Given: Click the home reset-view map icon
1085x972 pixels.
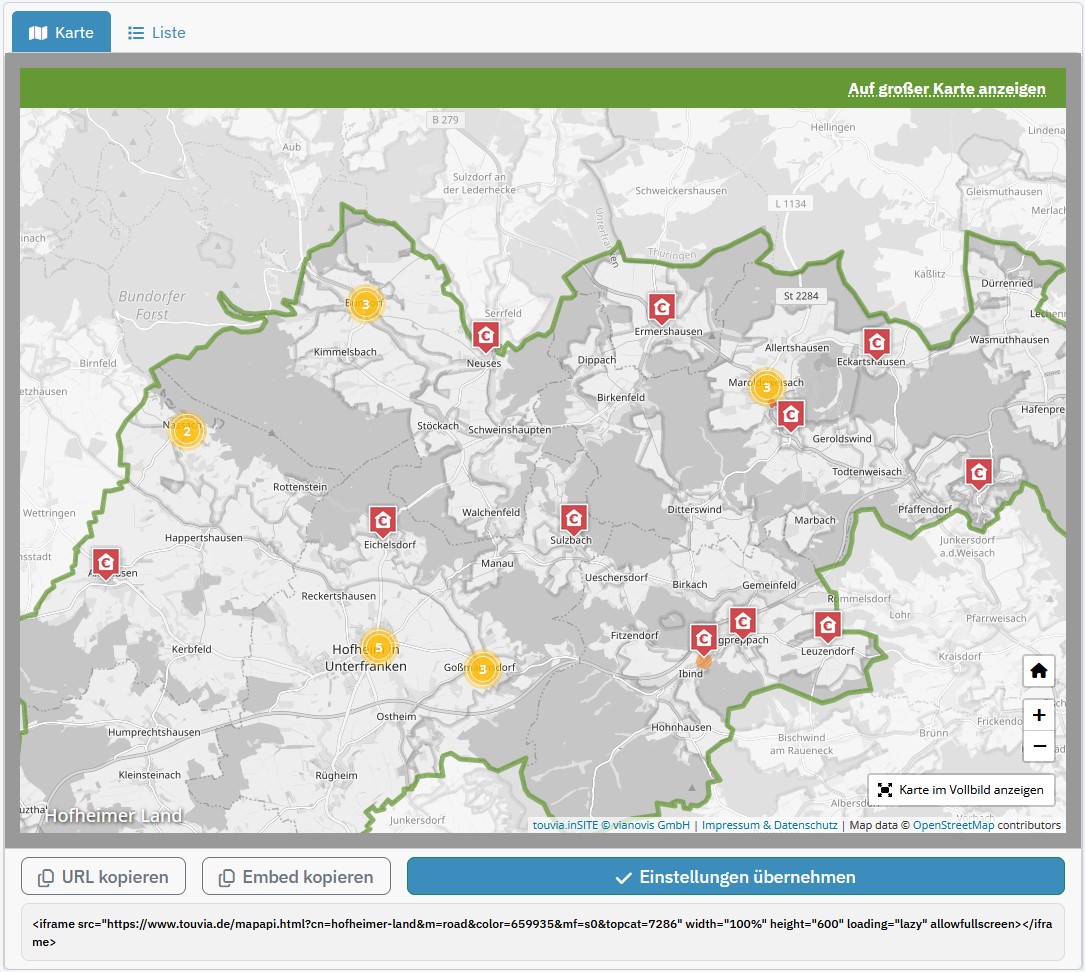Looking at the screenshot, I should pyautogui.click(x=1039, y=671).
